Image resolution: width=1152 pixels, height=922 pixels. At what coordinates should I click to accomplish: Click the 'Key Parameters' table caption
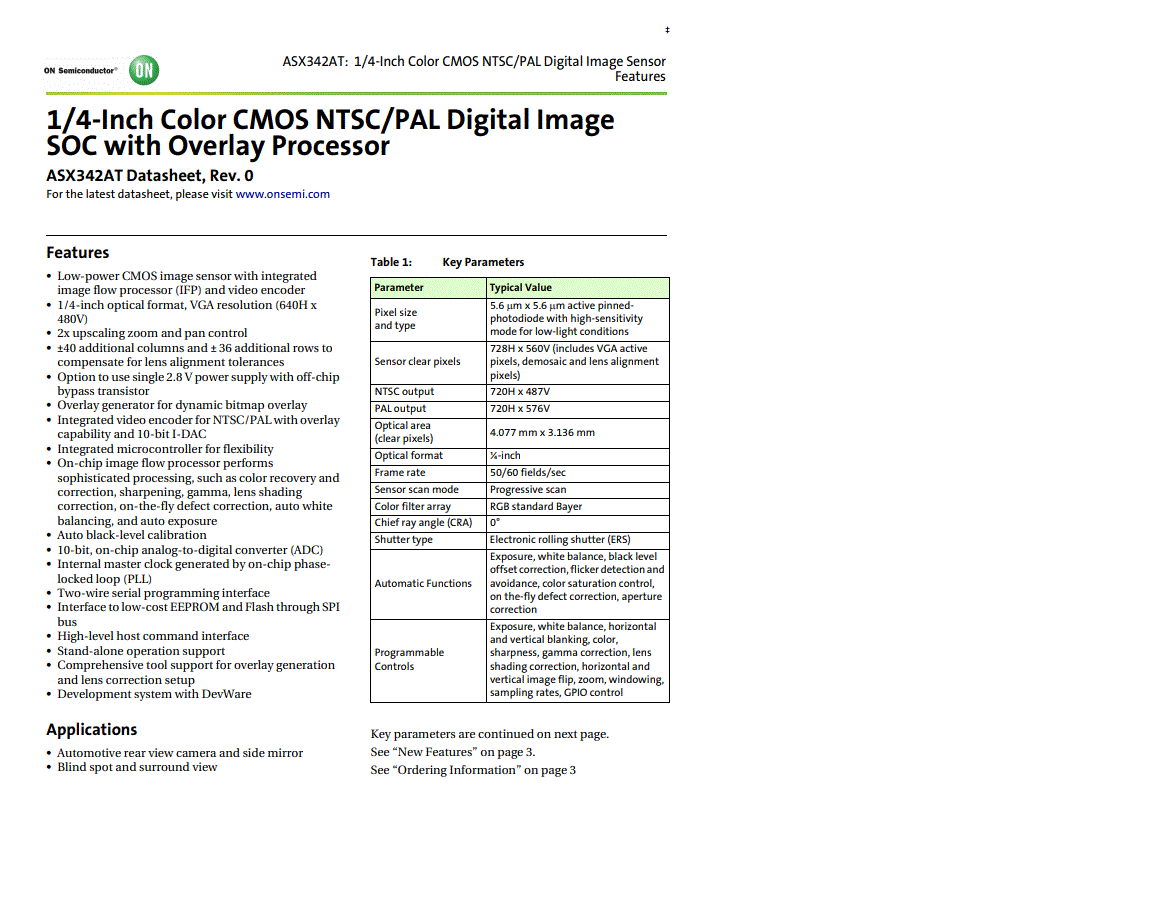click(483, 262)
